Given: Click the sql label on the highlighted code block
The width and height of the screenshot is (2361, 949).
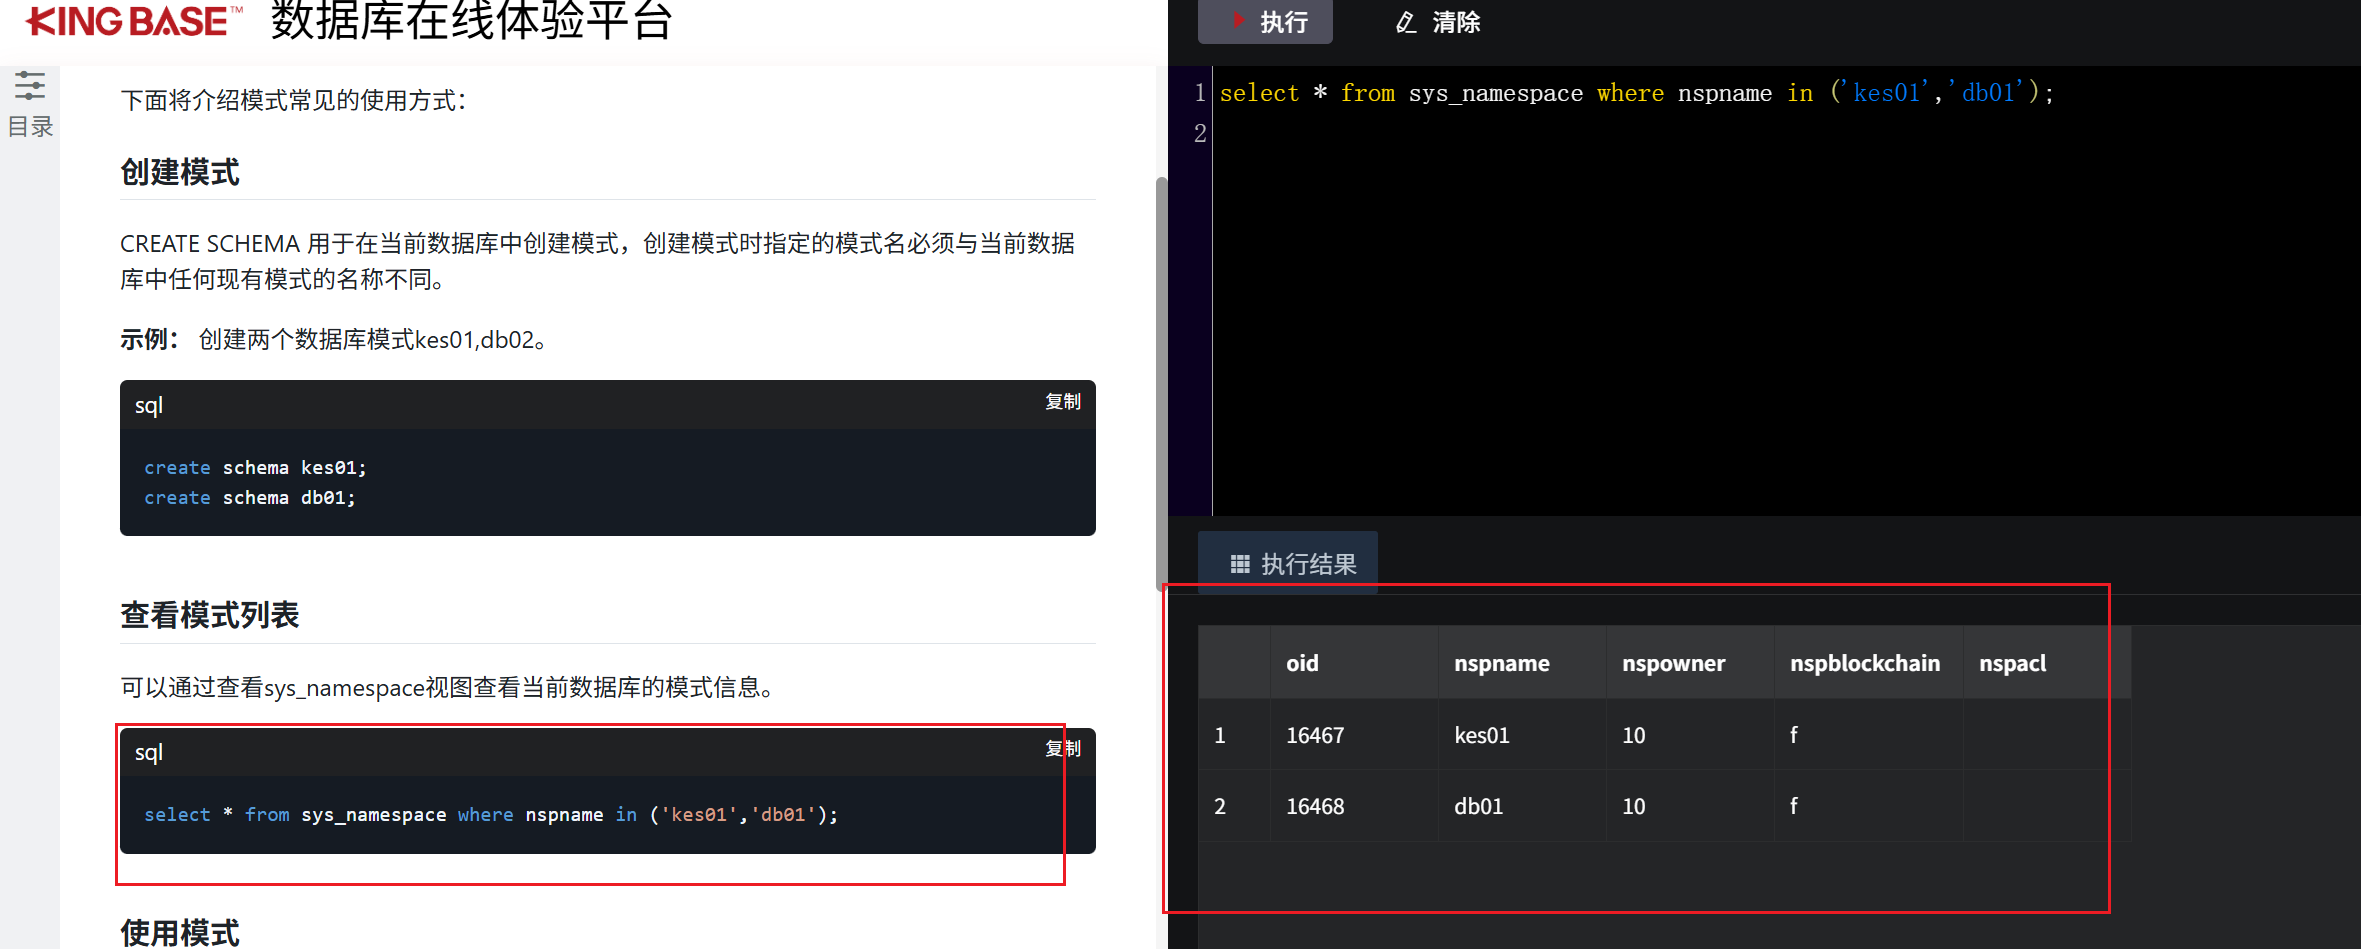Looking at the screenshot, I should [x=148, y=751].
